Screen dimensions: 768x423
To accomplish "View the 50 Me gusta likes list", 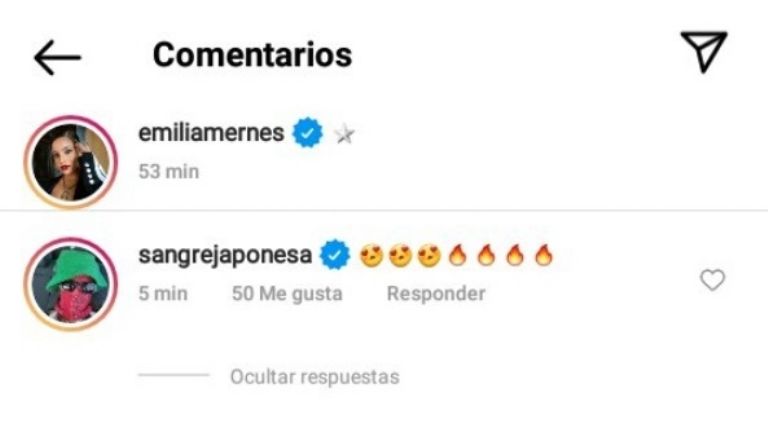I will pos(287,294).
